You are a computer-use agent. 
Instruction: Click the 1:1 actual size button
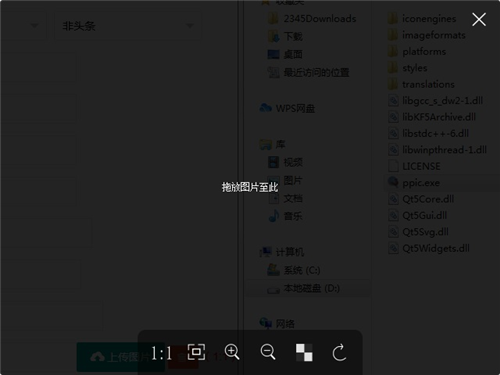[161, 353]
